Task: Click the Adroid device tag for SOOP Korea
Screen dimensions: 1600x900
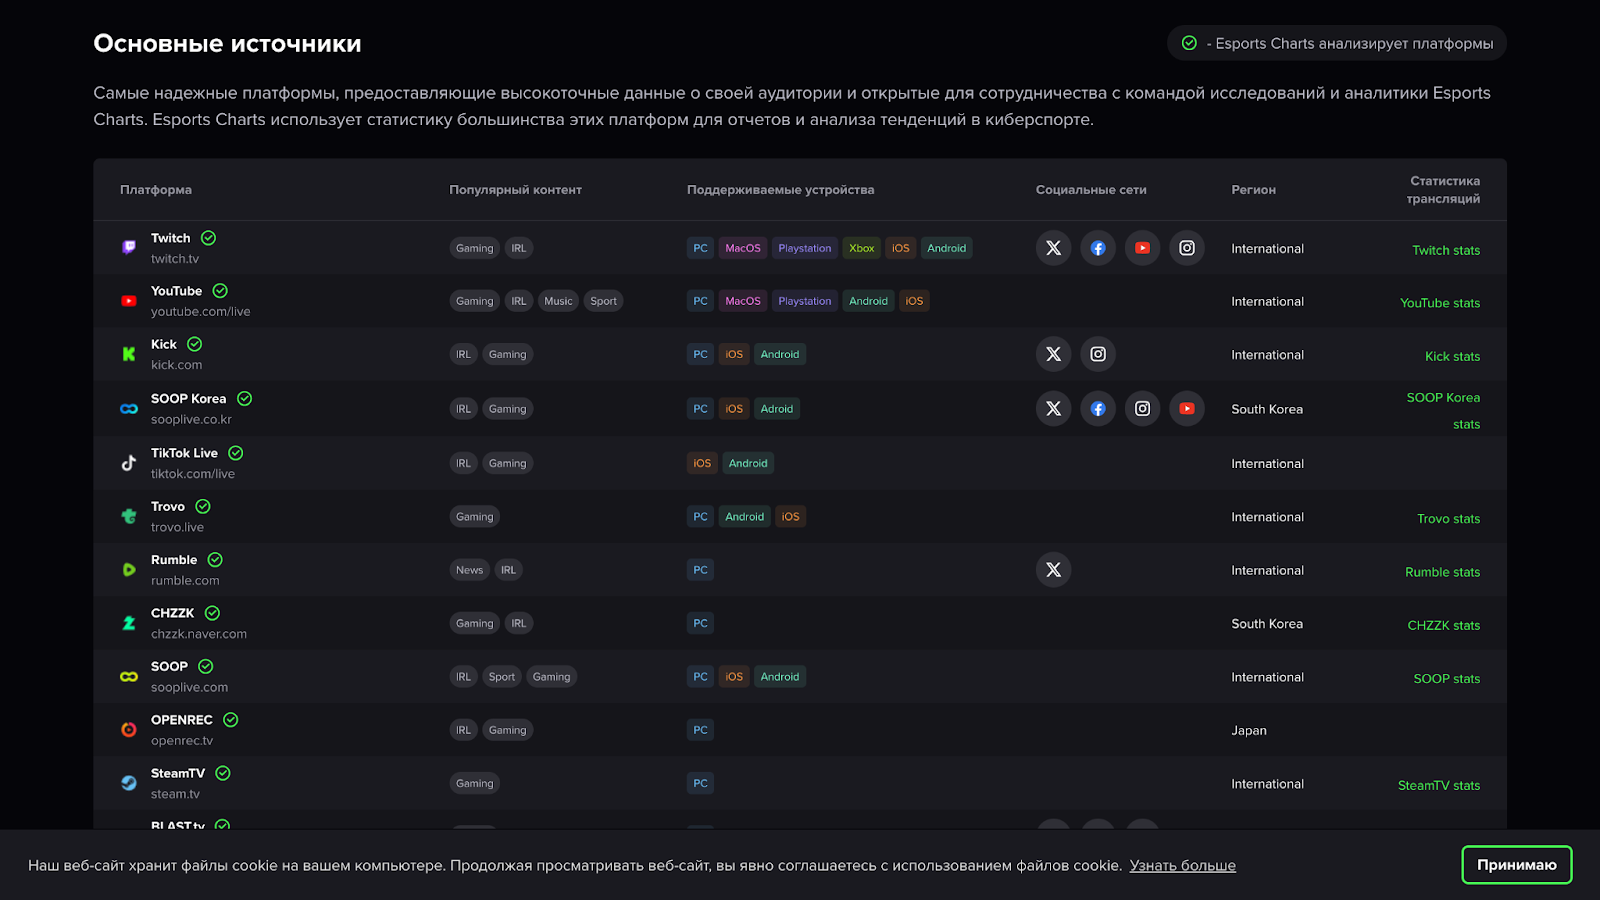Action: click(777, 408)
